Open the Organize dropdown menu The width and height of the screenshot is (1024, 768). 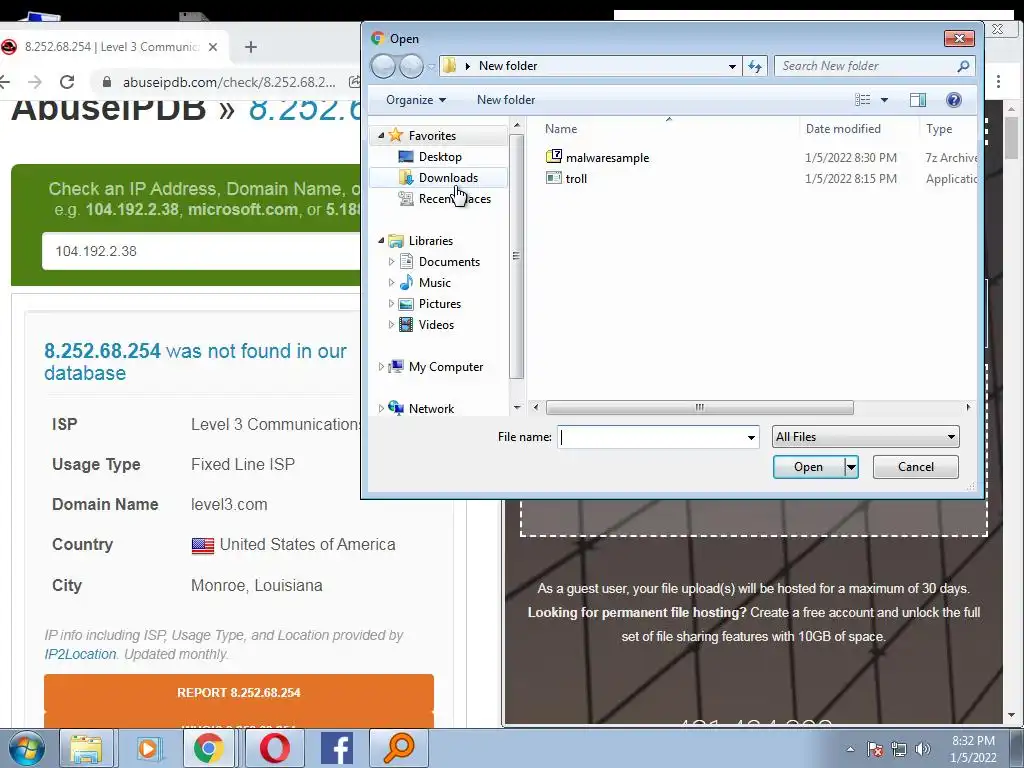tap(416, 100)
